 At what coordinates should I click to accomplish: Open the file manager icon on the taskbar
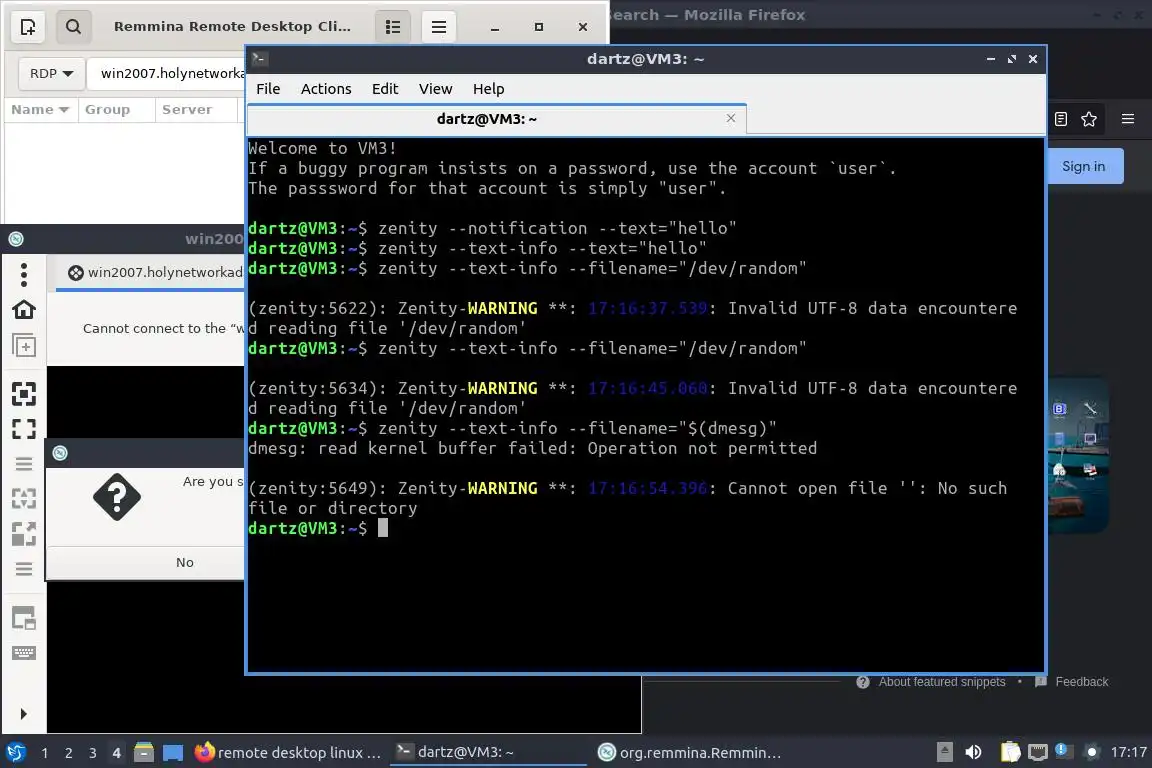click(144, 753)
